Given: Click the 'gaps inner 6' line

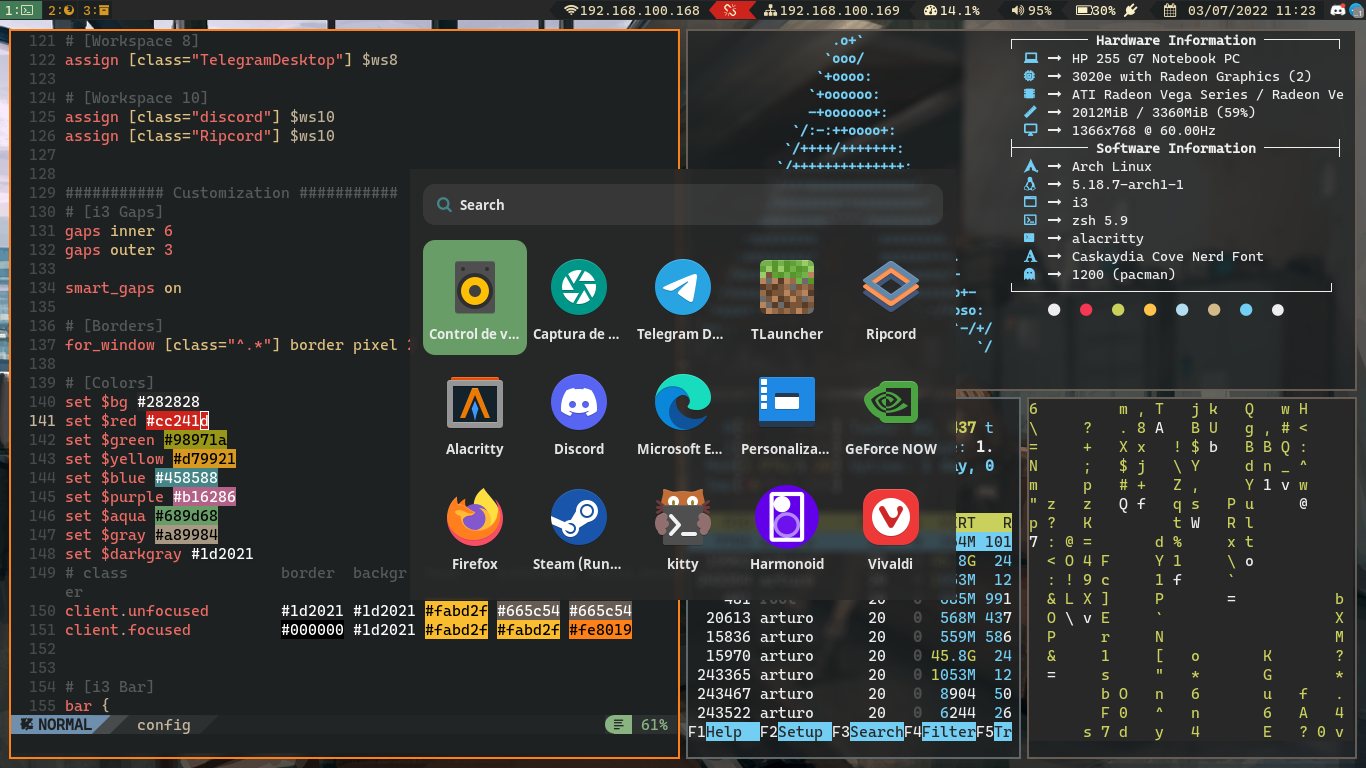Looking at the screenshot, I should pos(119,231).
